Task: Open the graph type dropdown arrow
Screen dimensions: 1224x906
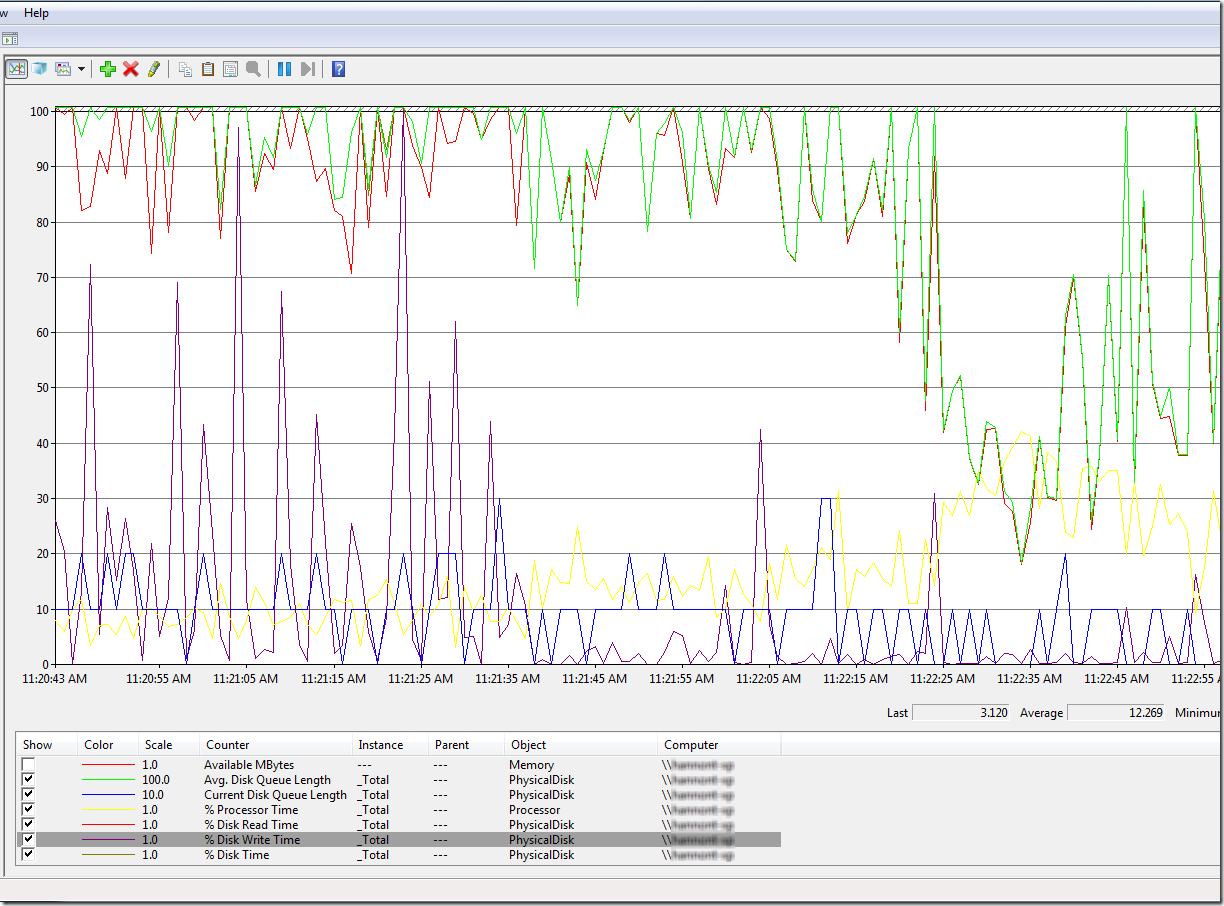Action: pos(81,69)
